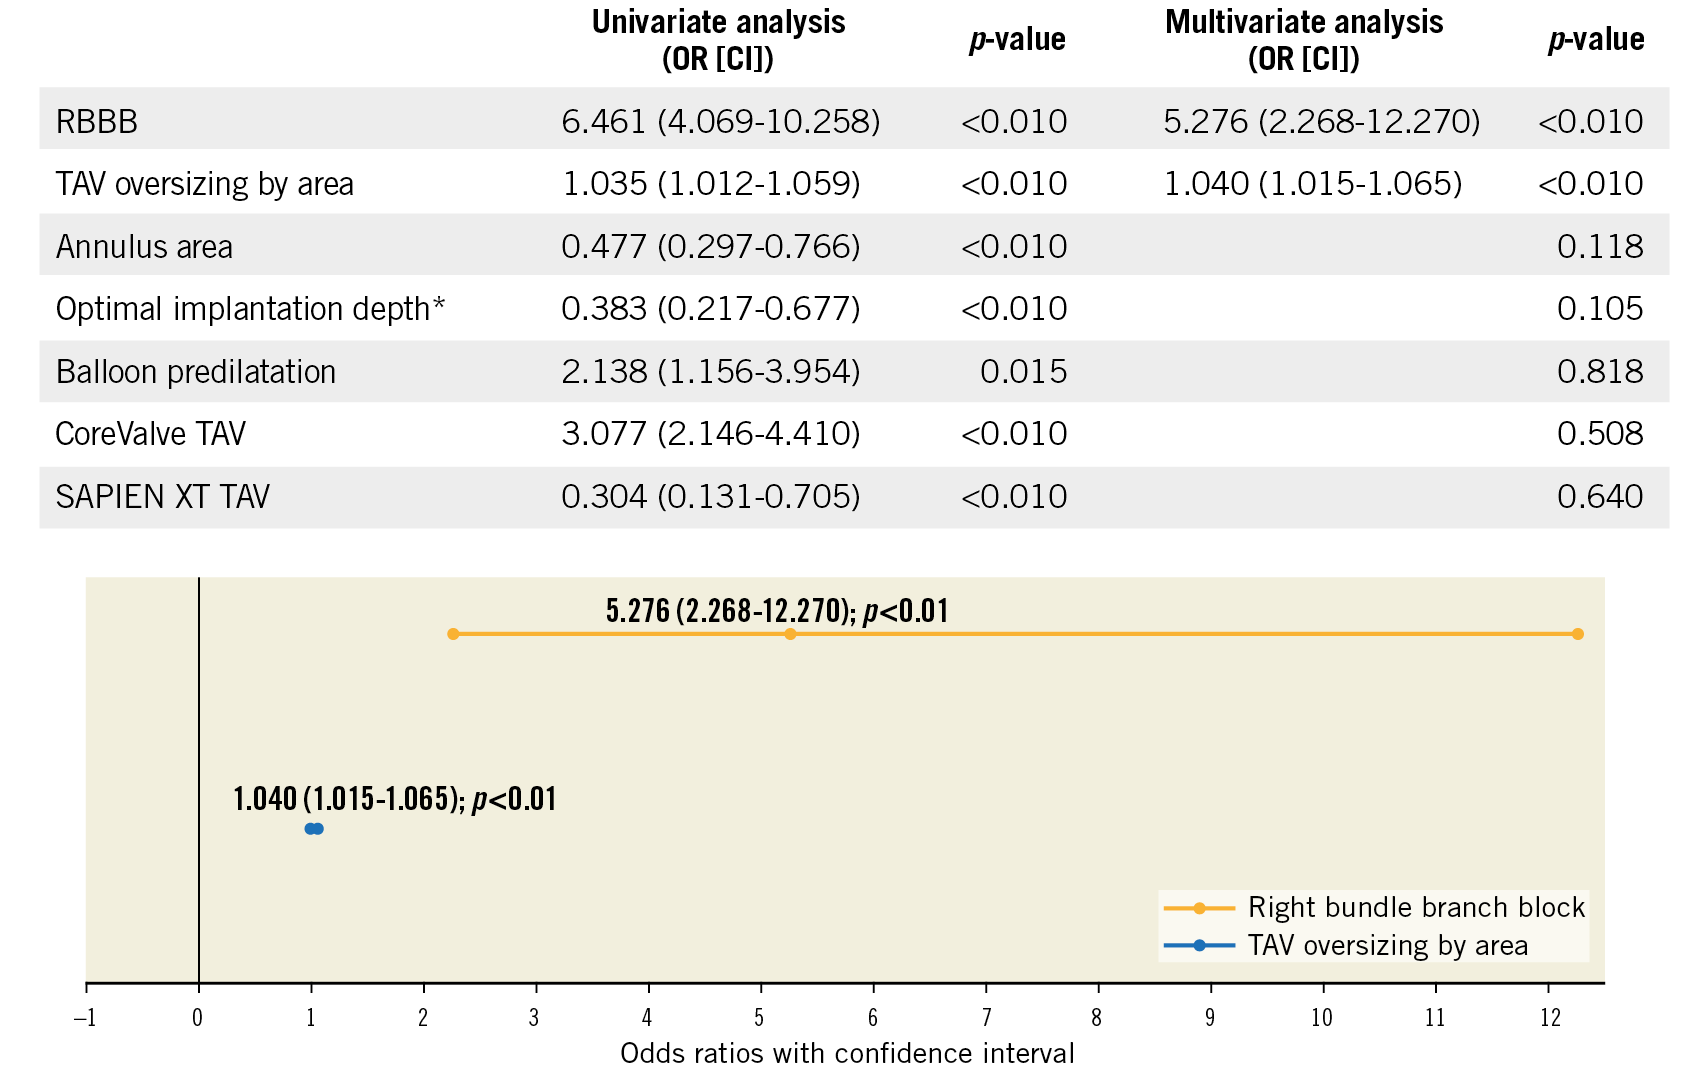Select the Univariate analysis column header
1687x1075 pixels.
point(718,40)
